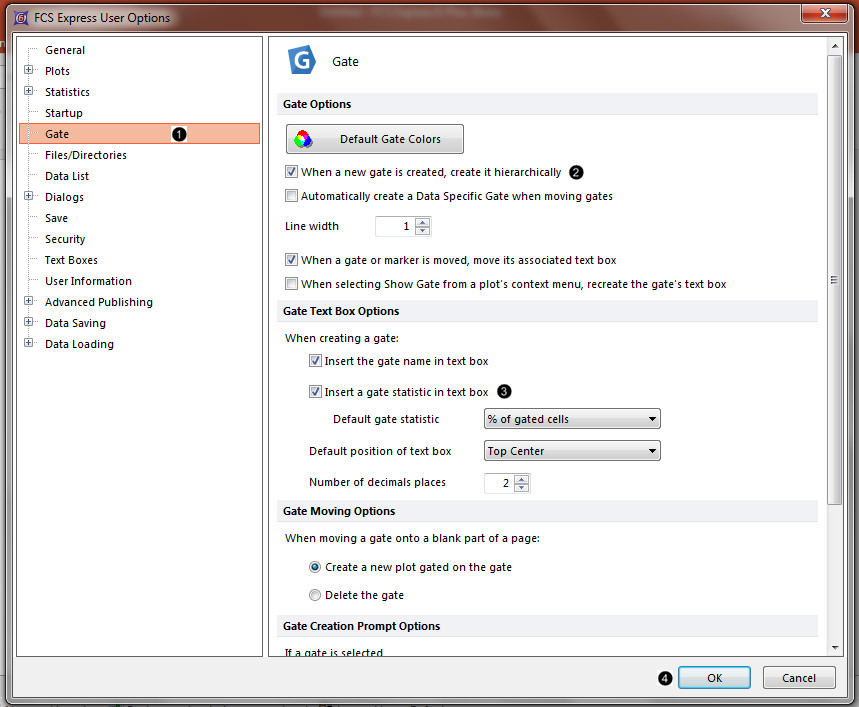Open Default position of text box dropdown

pyautogui.click(x=572, y=451)
